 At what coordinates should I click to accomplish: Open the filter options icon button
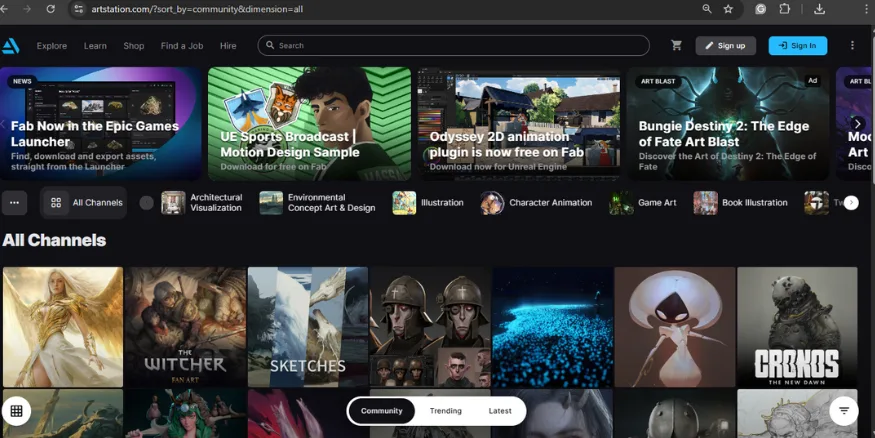(844, 411)
